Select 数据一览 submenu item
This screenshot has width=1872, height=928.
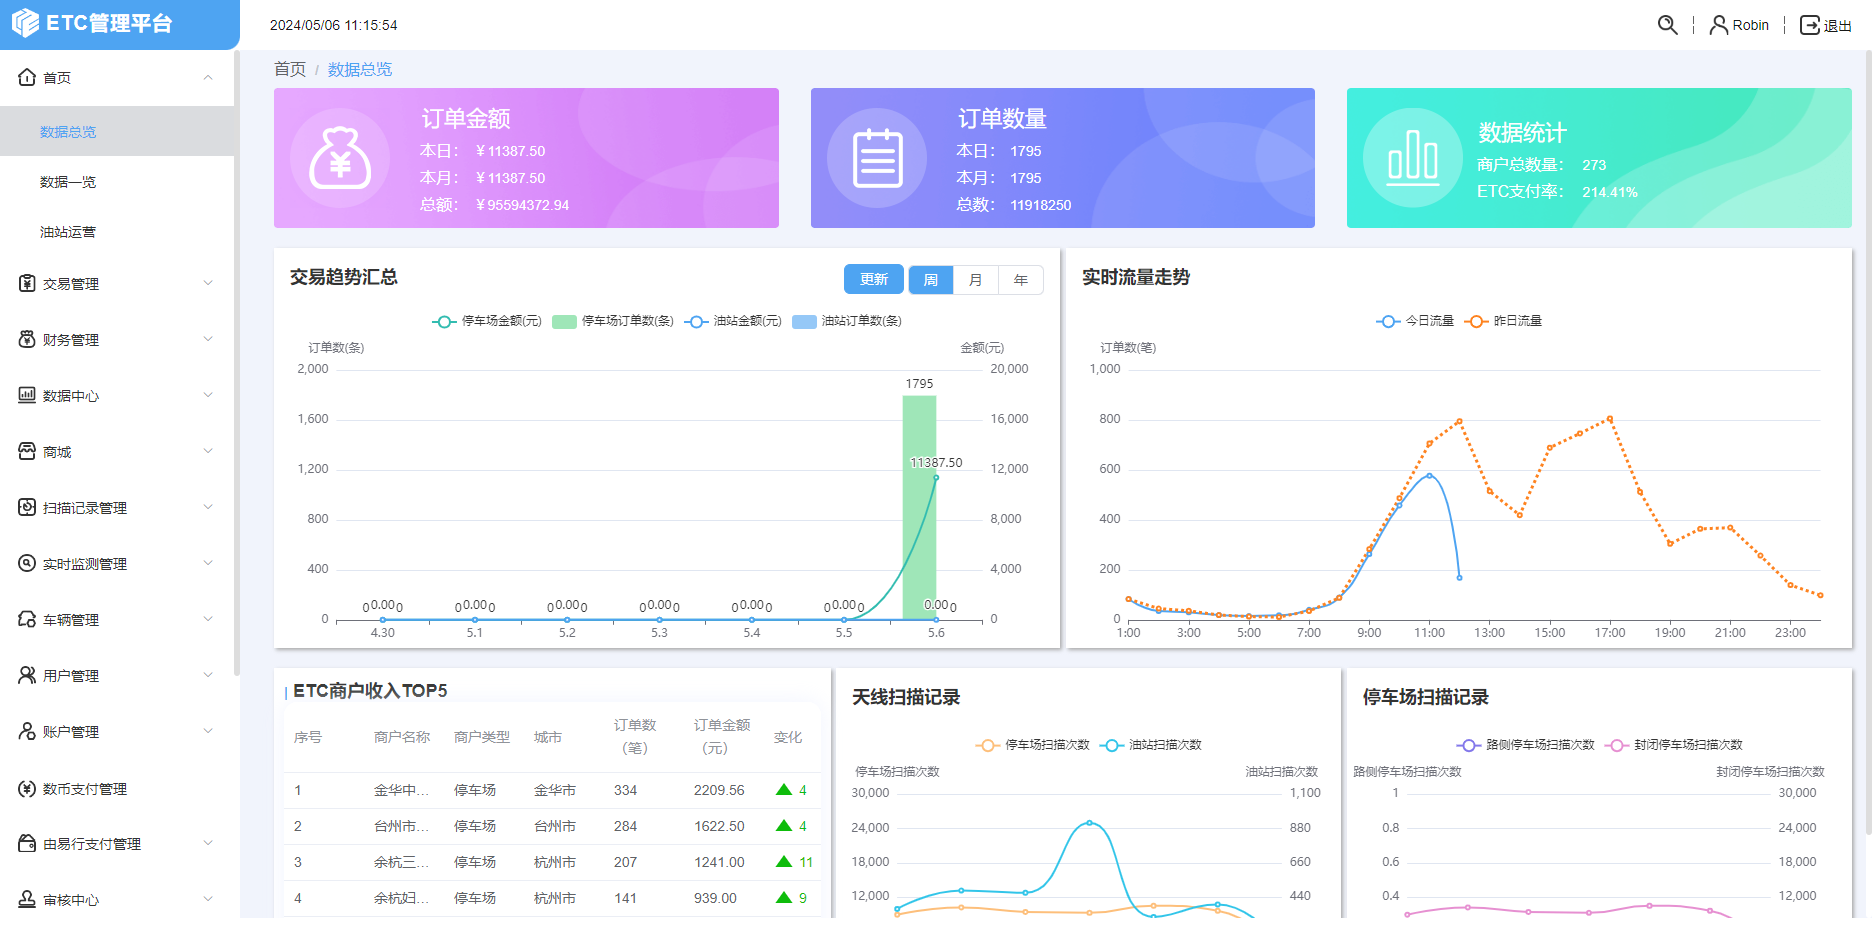117,181
